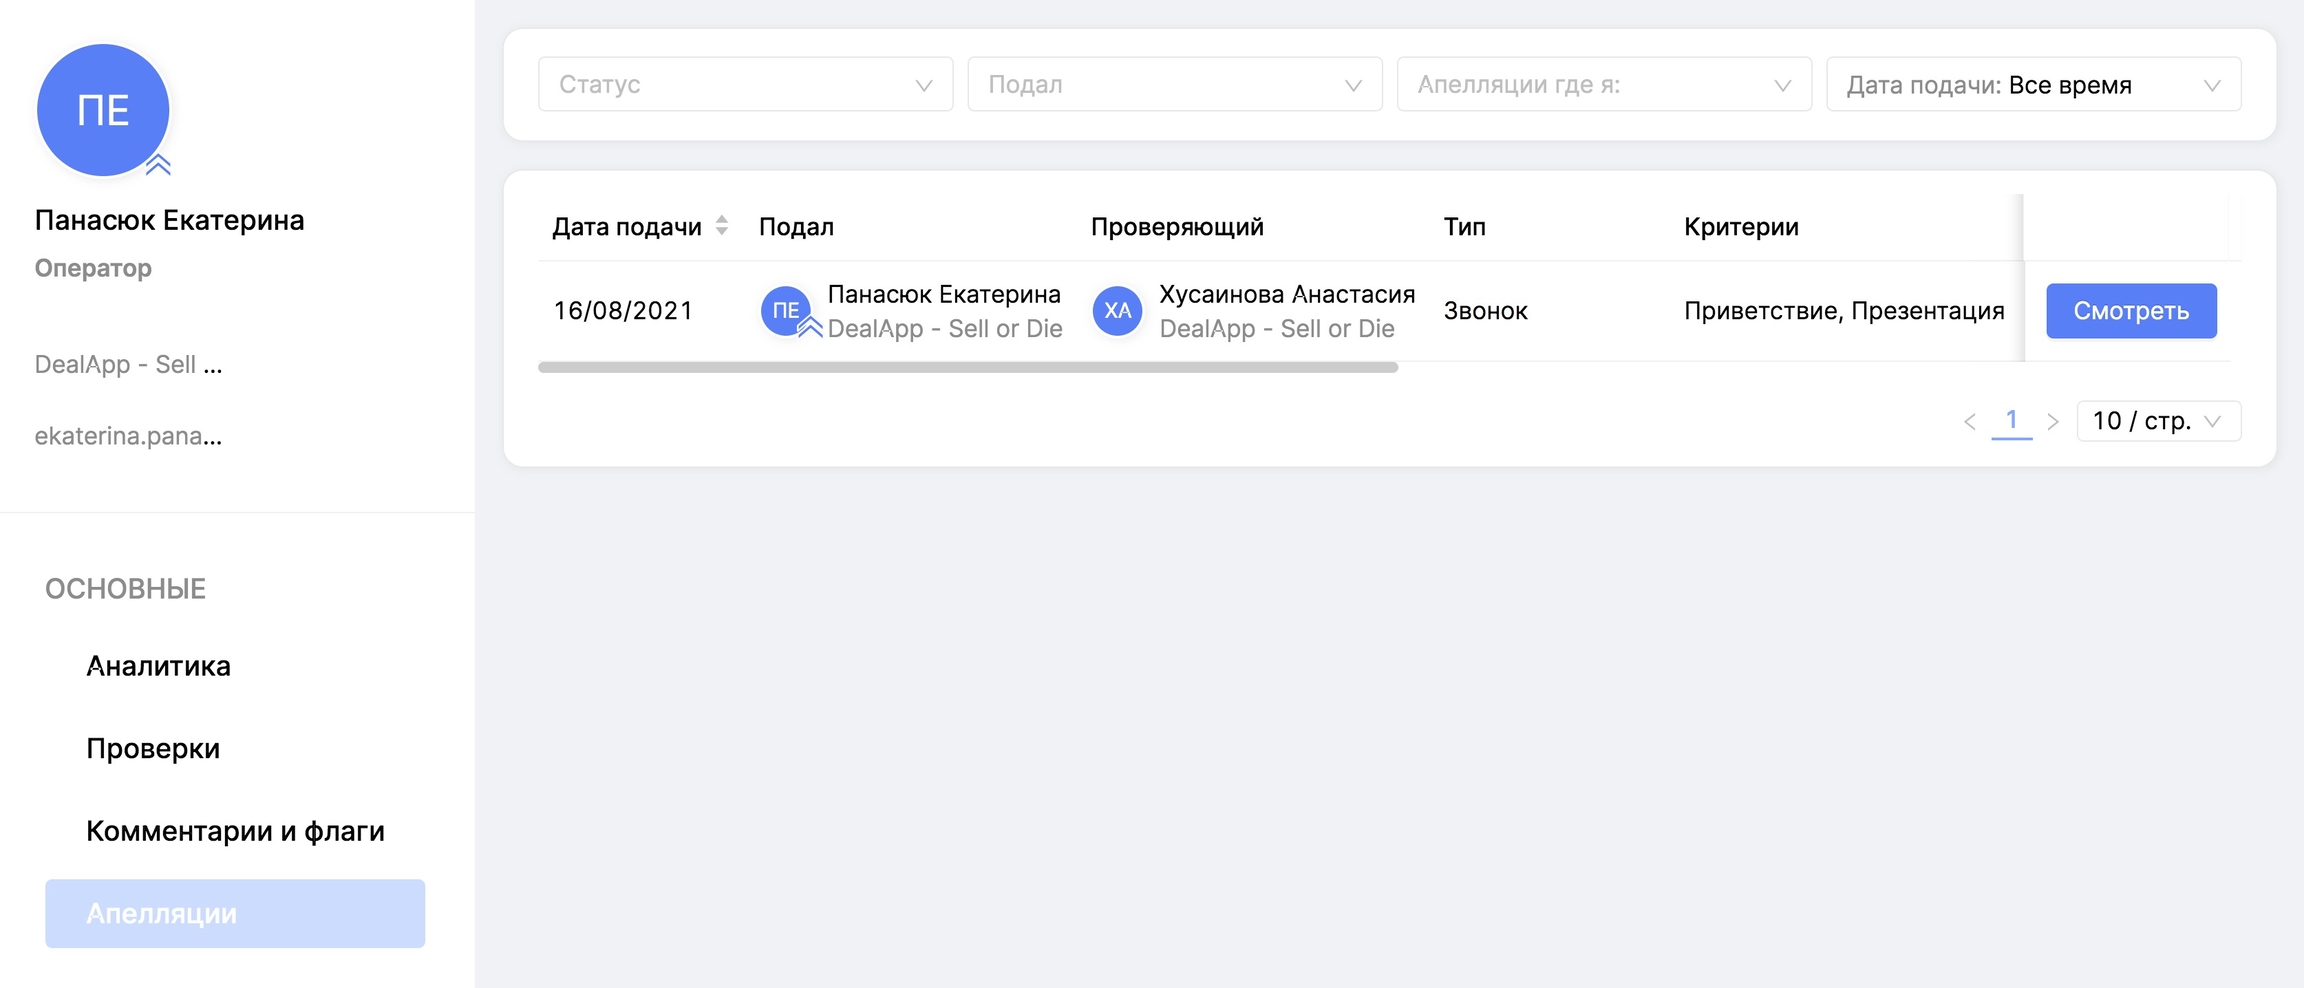This screenshot has height=988, width=2304.
Task: Open the Дата подачи date filter
Action: click(2033, 85)
